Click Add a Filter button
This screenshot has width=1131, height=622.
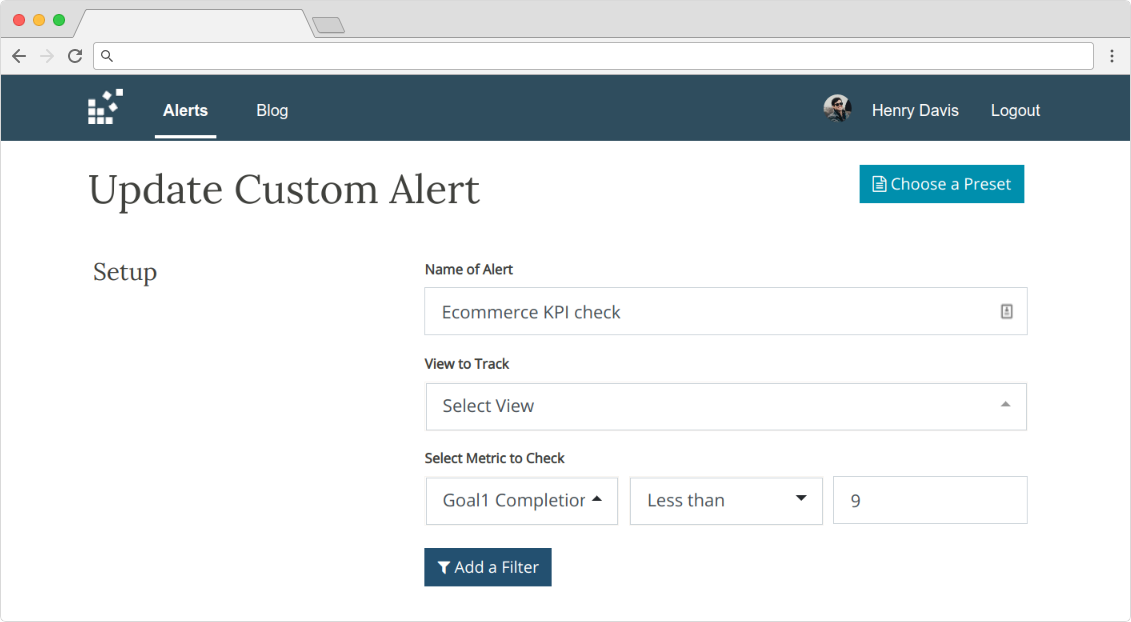point(488,567)
